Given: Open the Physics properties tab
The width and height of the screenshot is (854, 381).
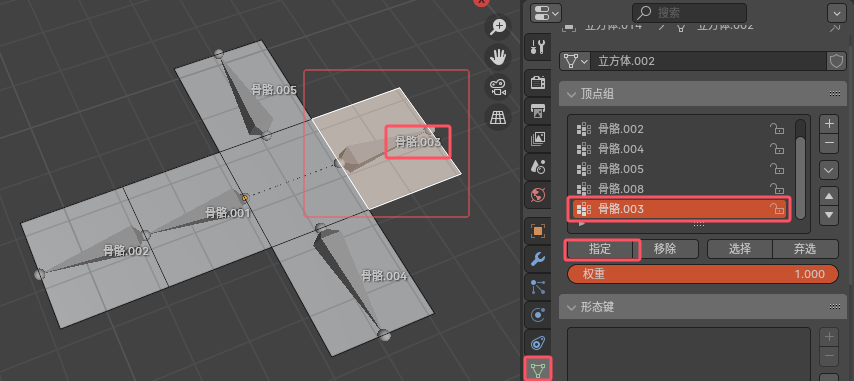Looking at the screenshot, I should click(538, 315).
